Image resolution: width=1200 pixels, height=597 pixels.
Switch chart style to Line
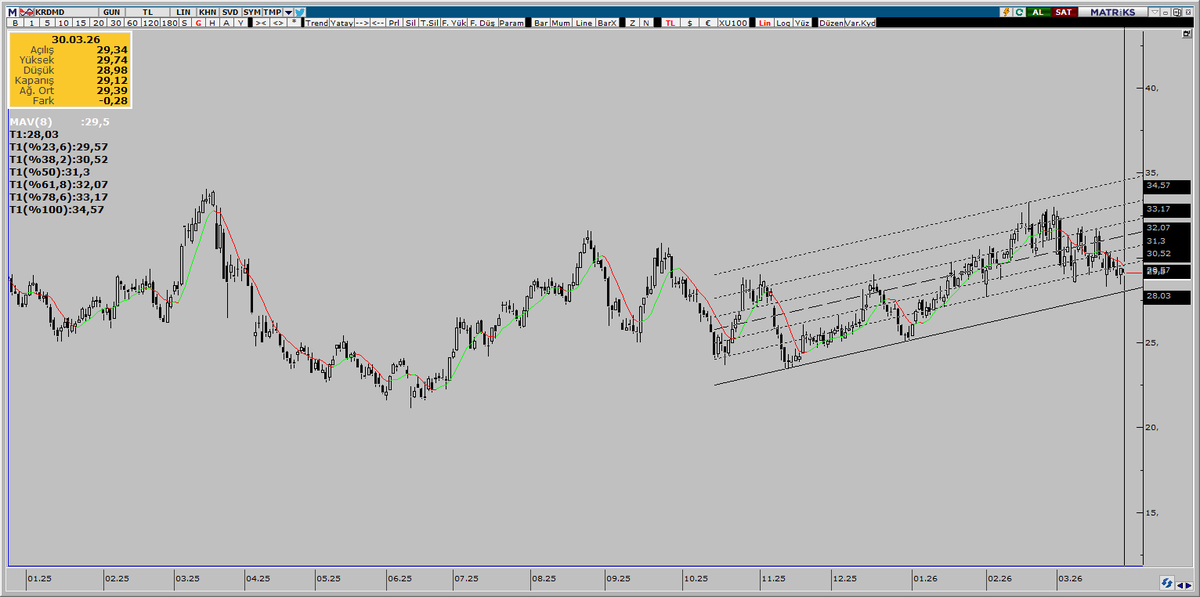[584, 23]
